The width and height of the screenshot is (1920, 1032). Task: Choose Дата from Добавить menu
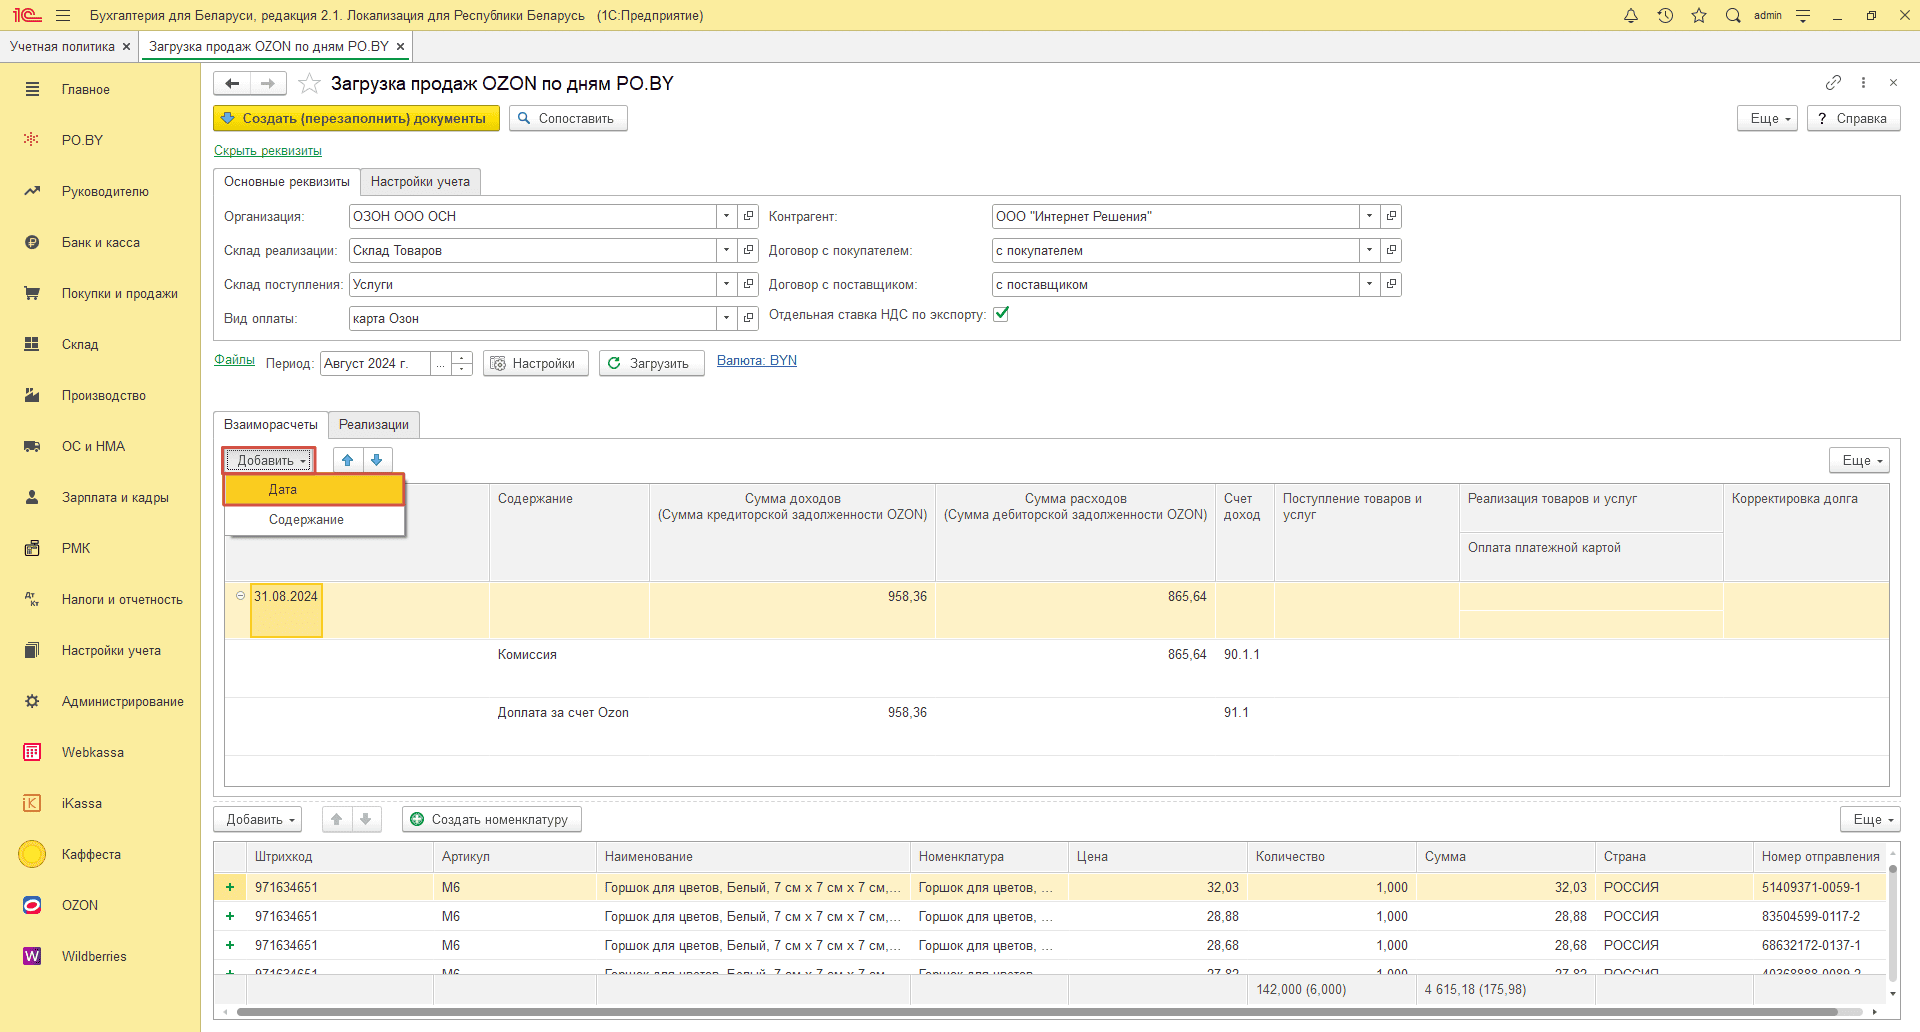tap(314, 489)
